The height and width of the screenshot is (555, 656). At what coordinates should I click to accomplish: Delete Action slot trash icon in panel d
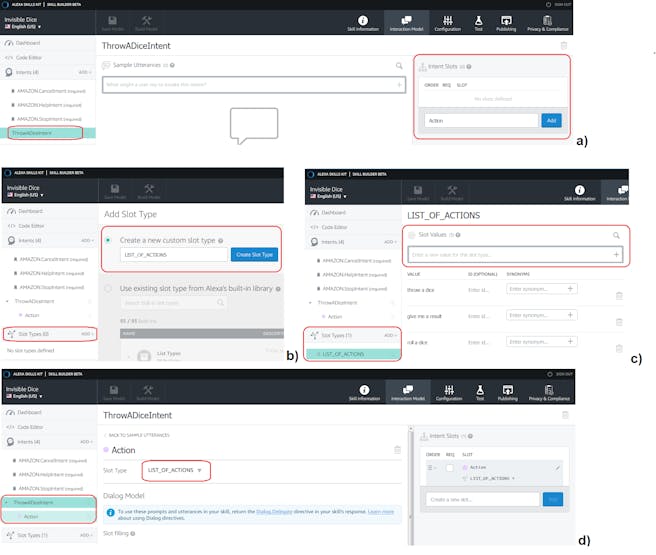[397, 450]
